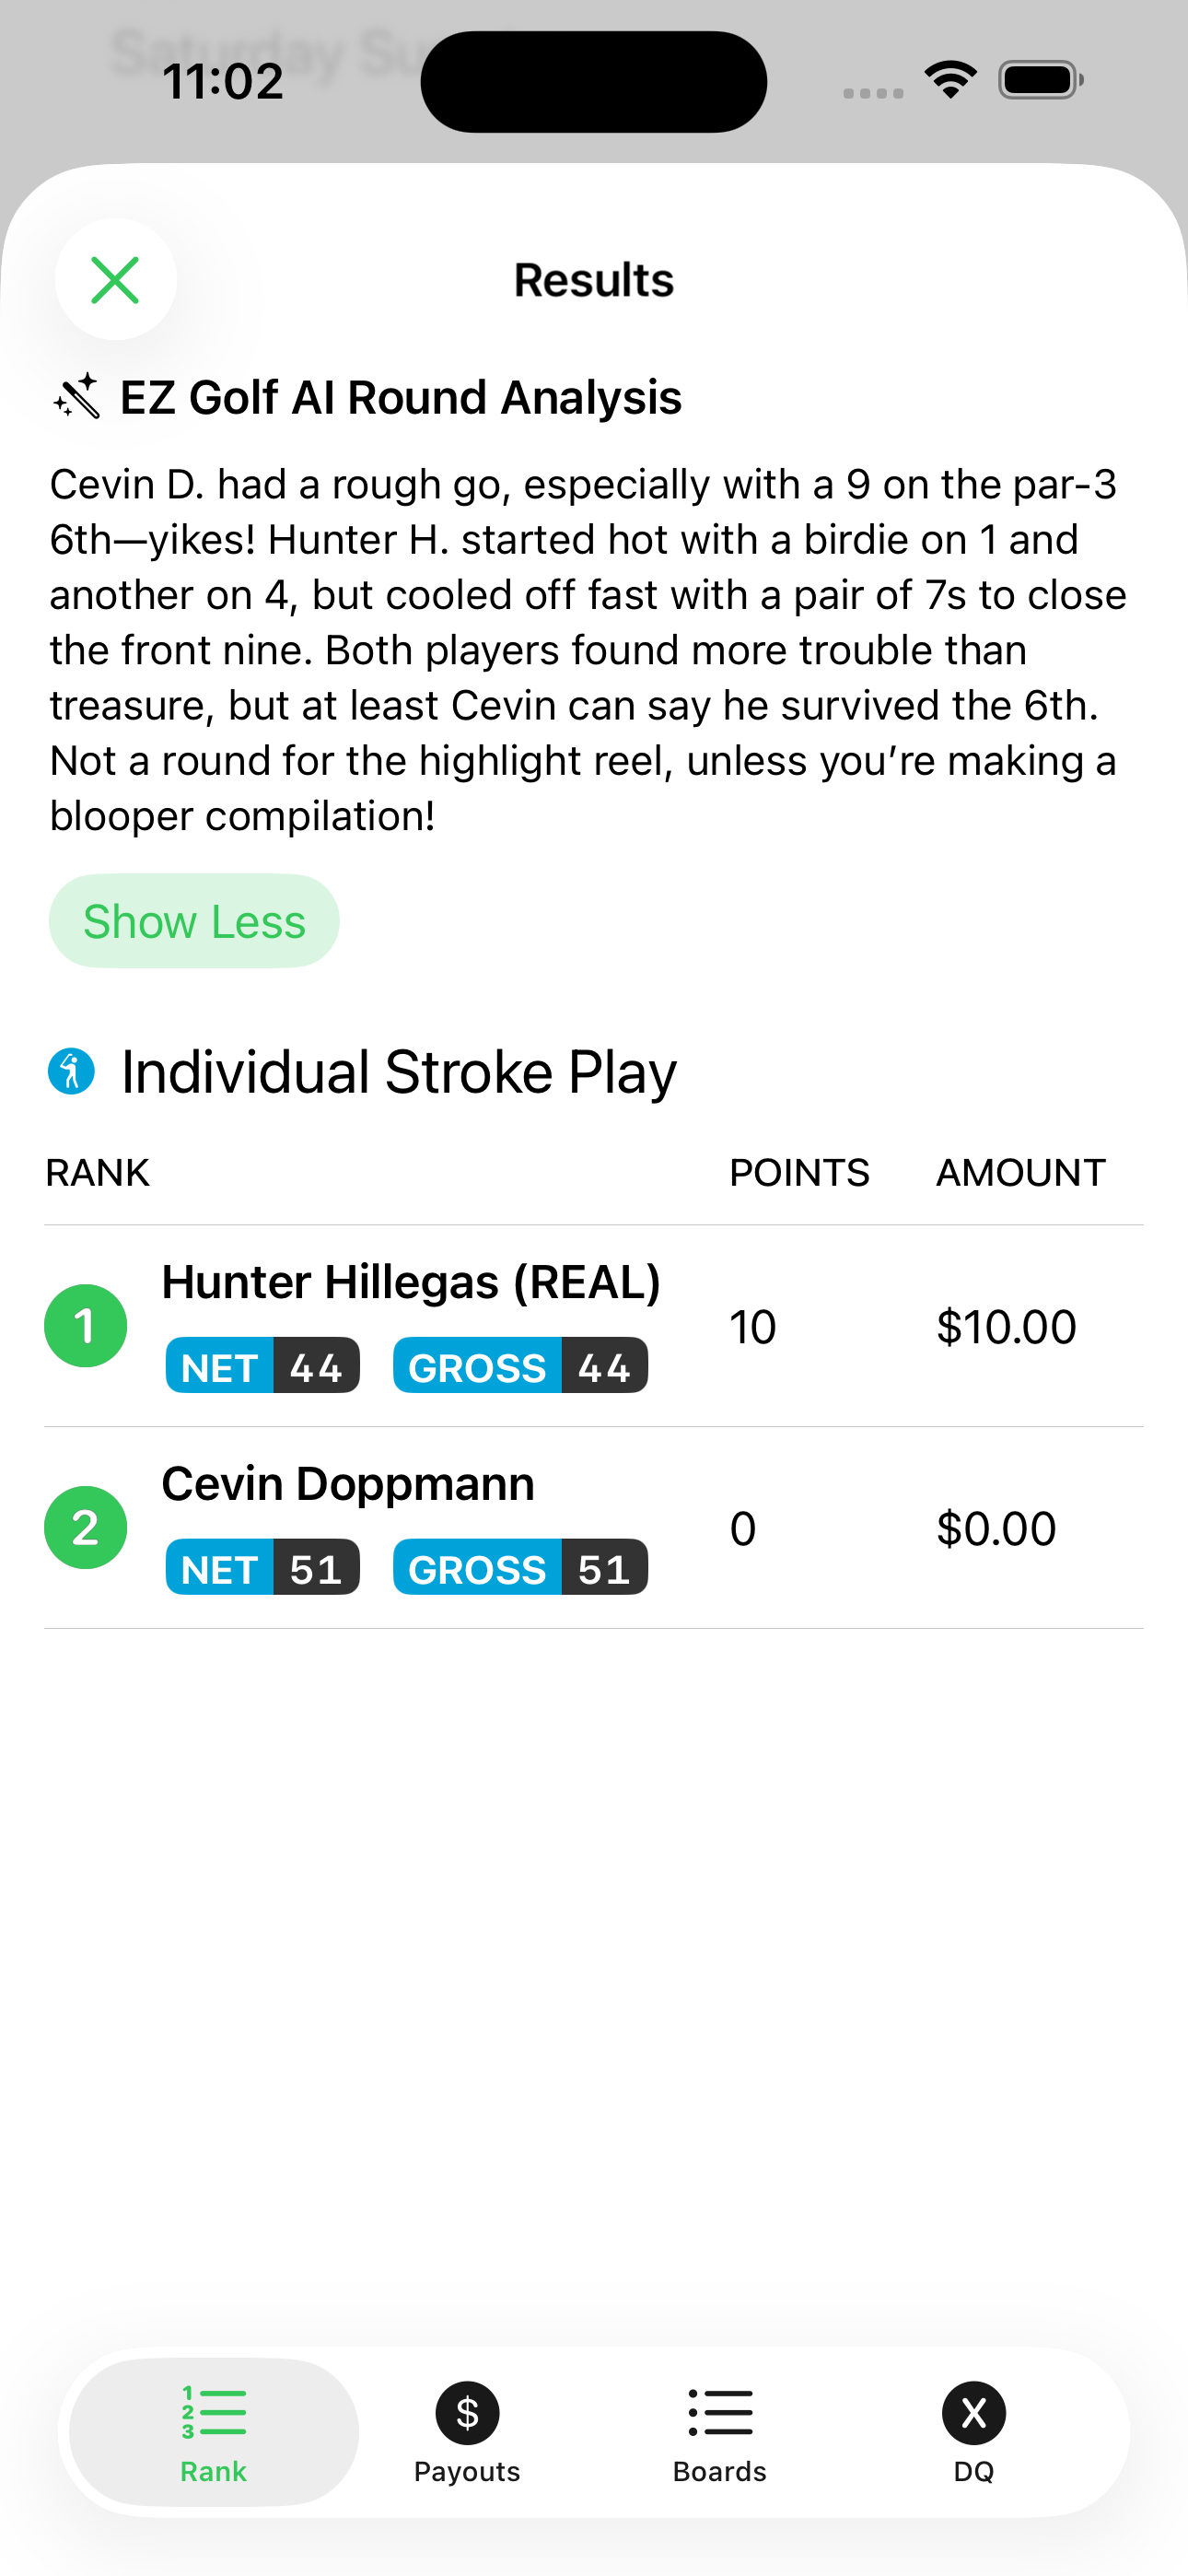Tap the blue golfer Individual Stroke Play icon

[x=71, y=1072]
